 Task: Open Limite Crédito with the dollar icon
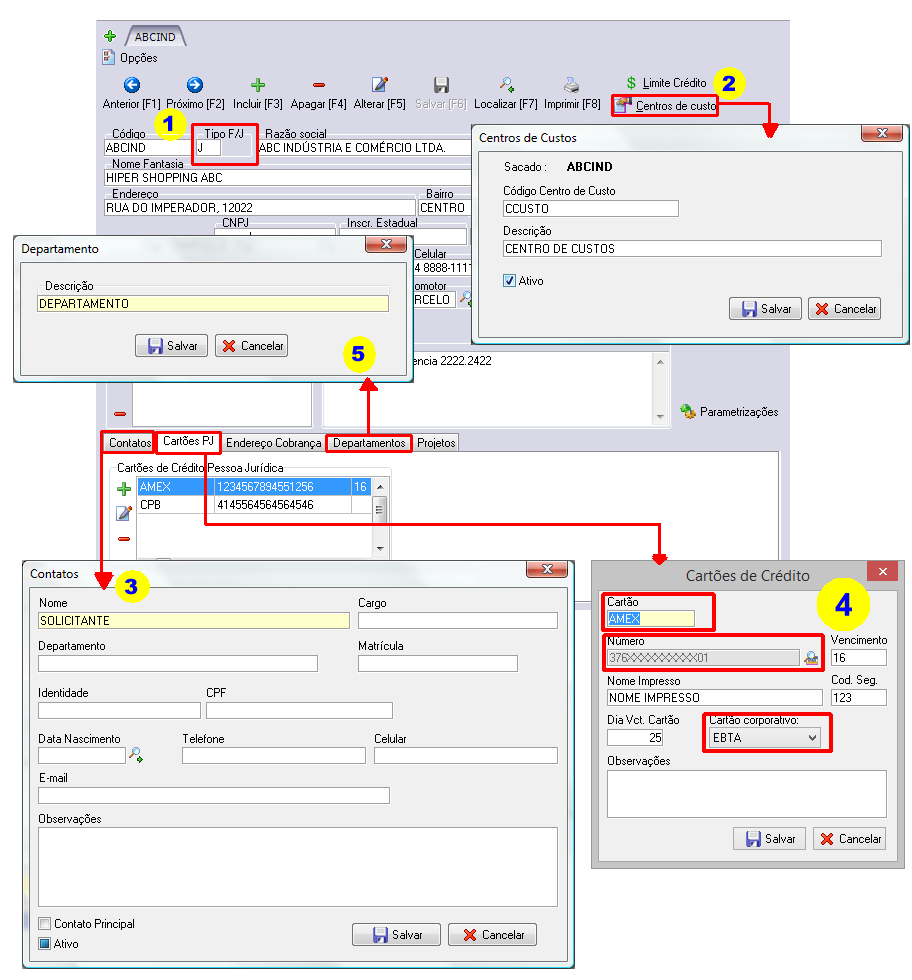coord(666,82)
